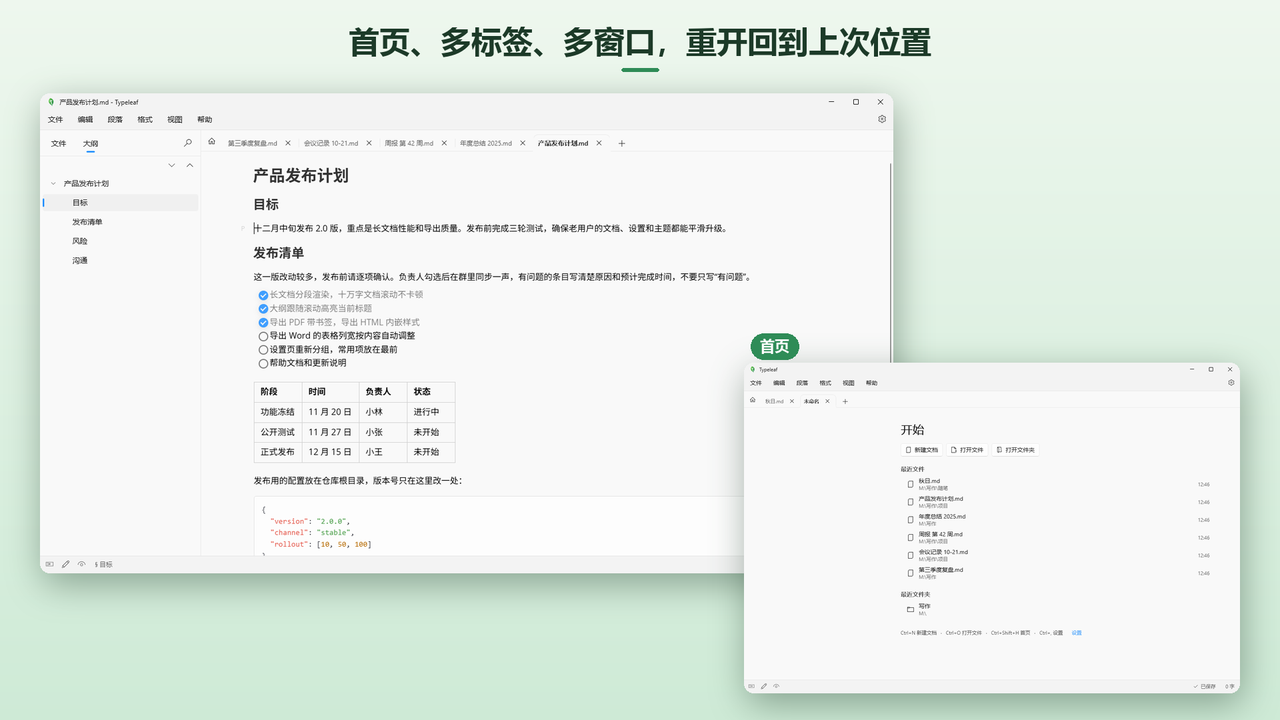Check 帮助文档和更新说明 task
Screen dimensions: 1280x720
263,364
